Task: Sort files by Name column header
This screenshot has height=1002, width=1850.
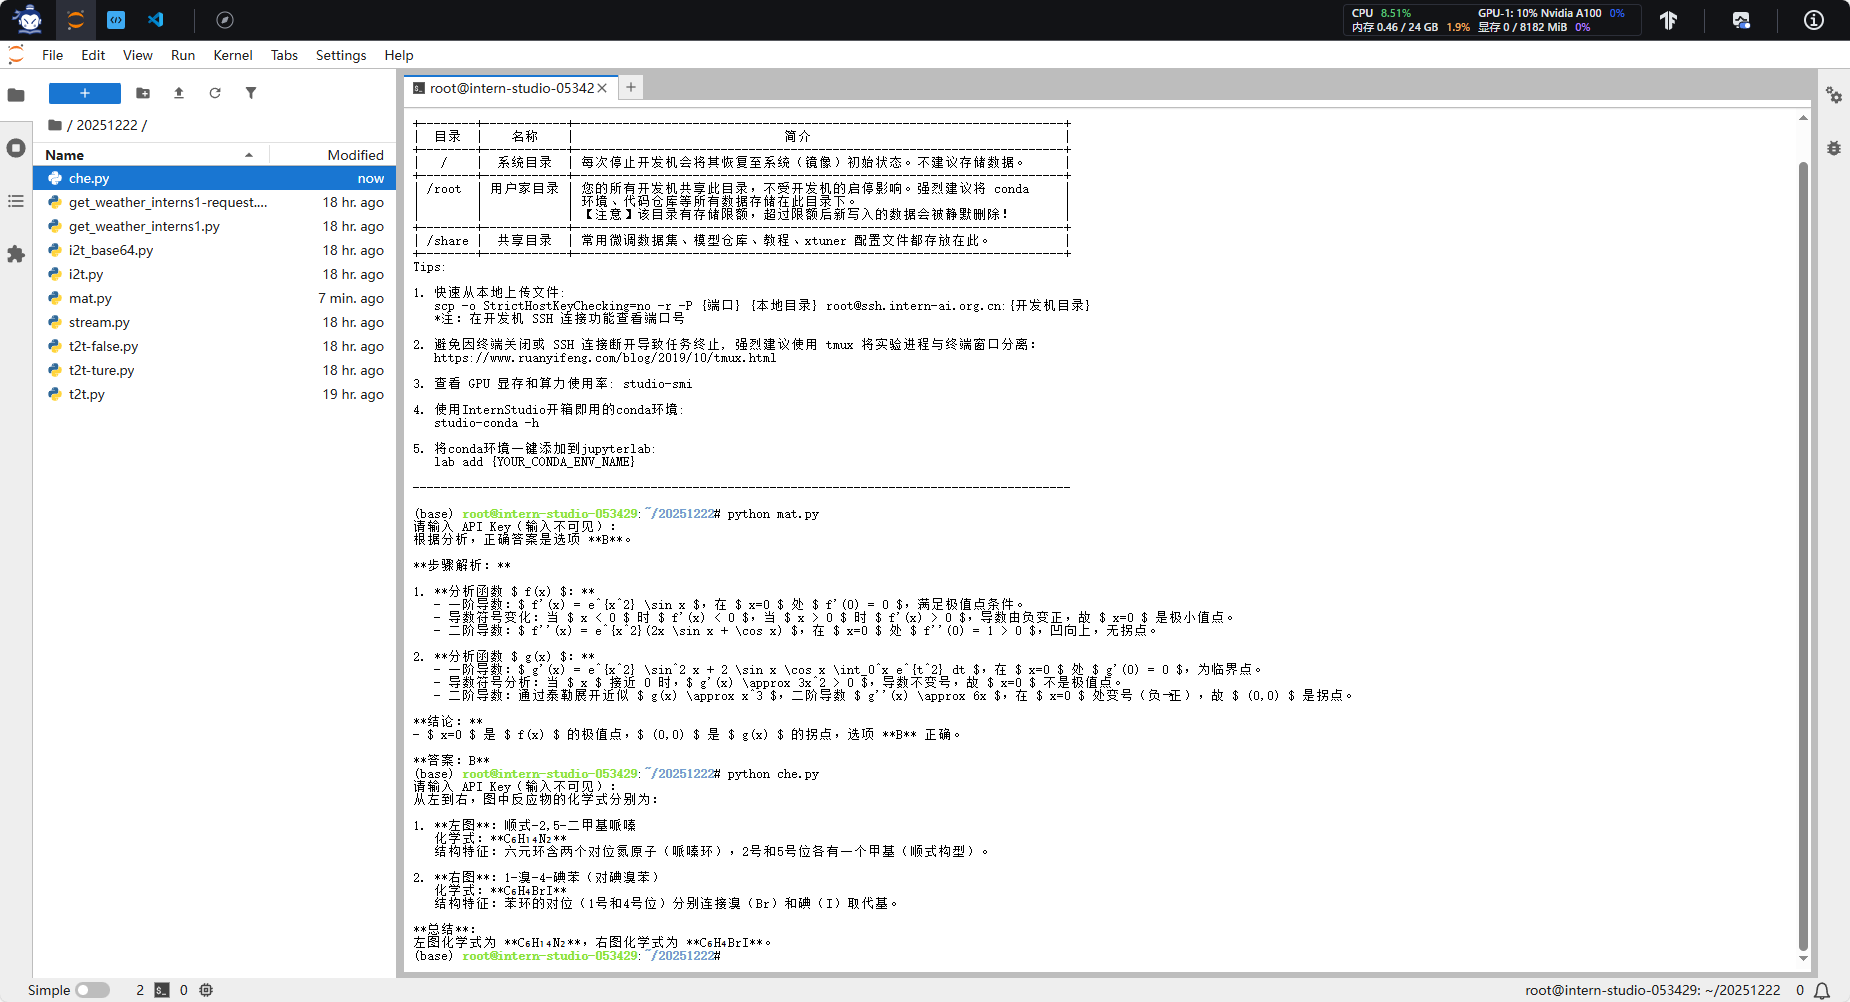Action: click(65, 155)
